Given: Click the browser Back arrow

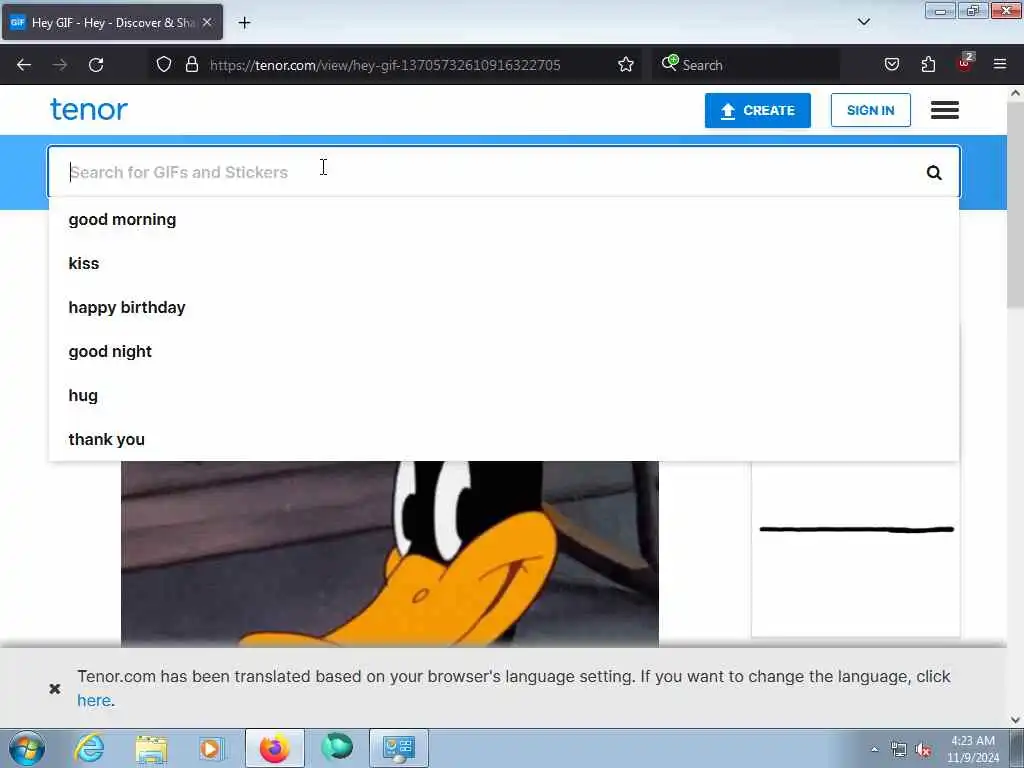Looking at the screenshot, I should pyautogui.click(x=24, y=65).
